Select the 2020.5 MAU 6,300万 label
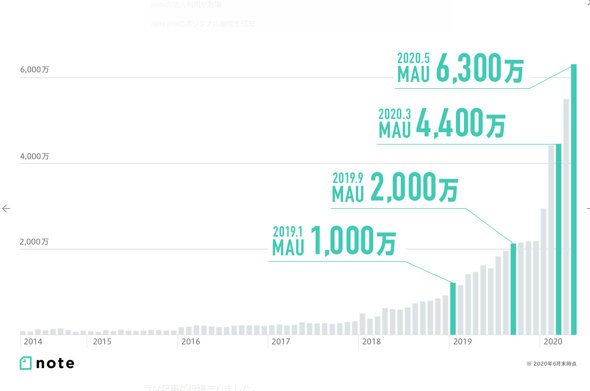The width and height of the screenshot is (590, 391). [460, 68]
